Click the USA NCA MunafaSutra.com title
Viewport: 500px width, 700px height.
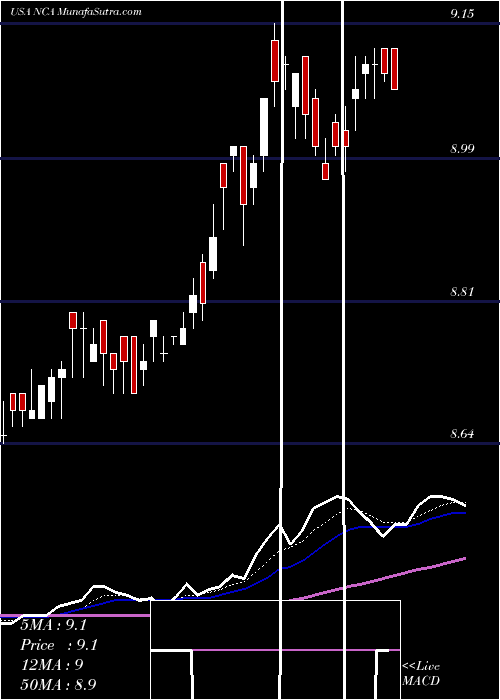point(75,11)
